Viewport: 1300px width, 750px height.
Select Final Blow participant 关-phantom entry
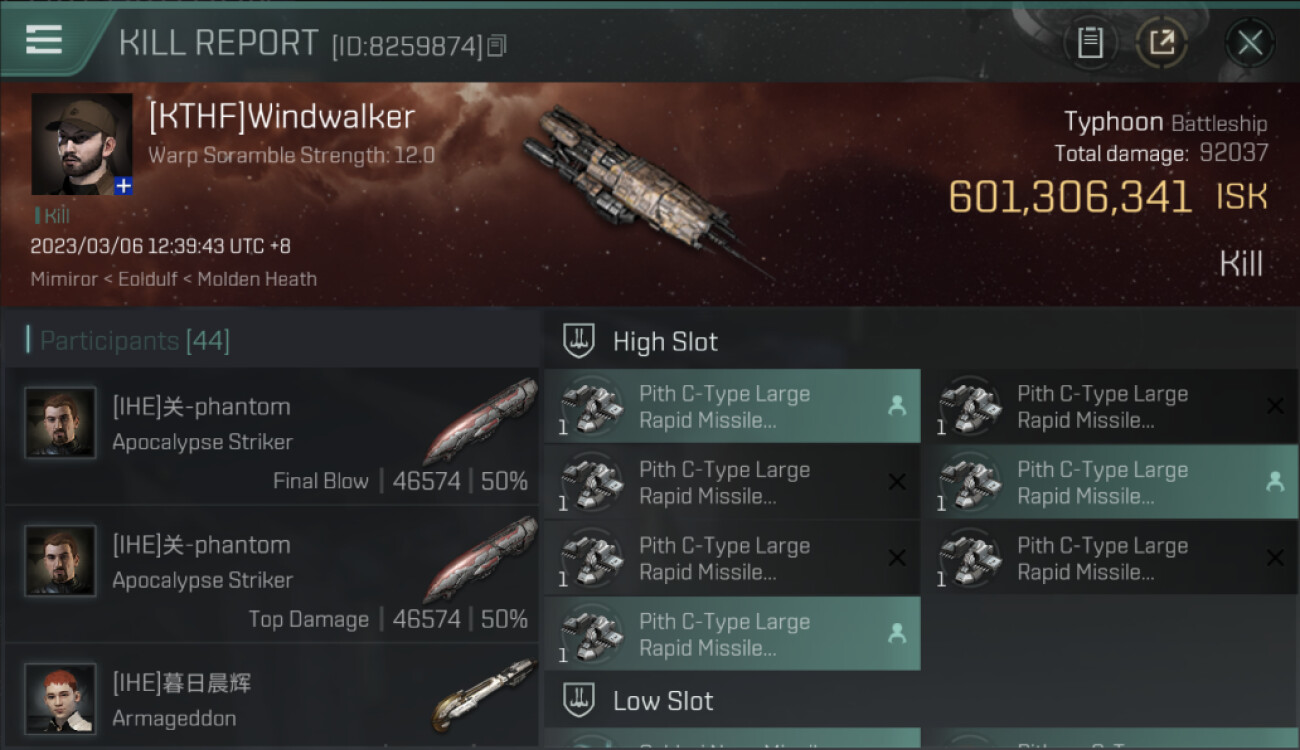click(272, 436)
